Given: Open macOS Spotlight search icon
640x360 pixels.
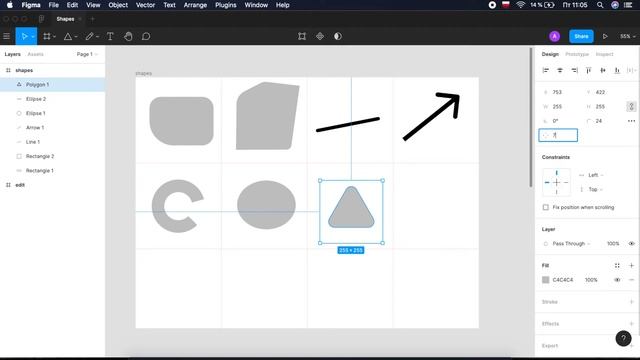Looking at the screenshot, I should point(600,5).
